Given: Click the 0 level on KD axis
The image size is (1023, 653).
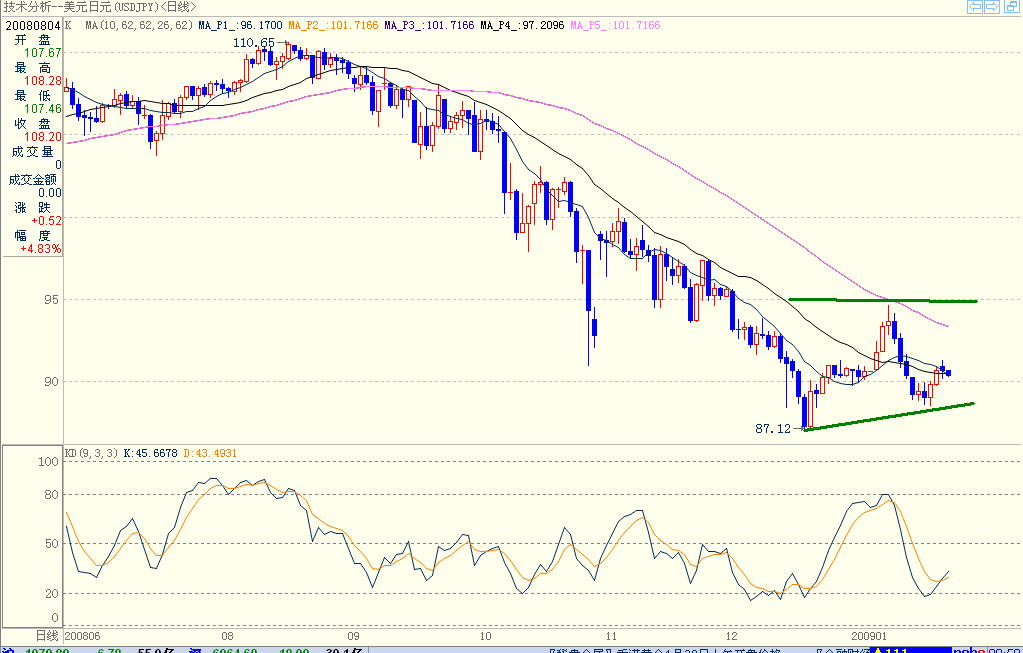Looking at the screenshot, I should 55,618.
